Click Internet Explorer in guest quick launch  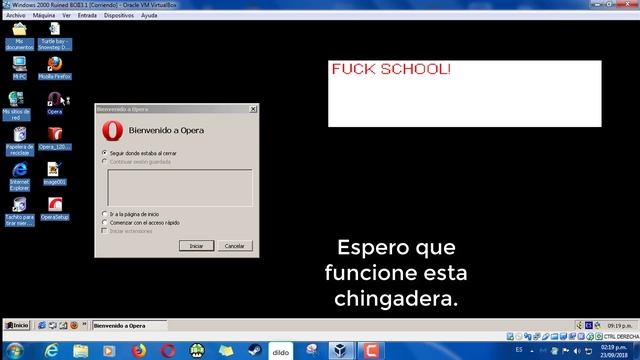(x=42, y=325)
